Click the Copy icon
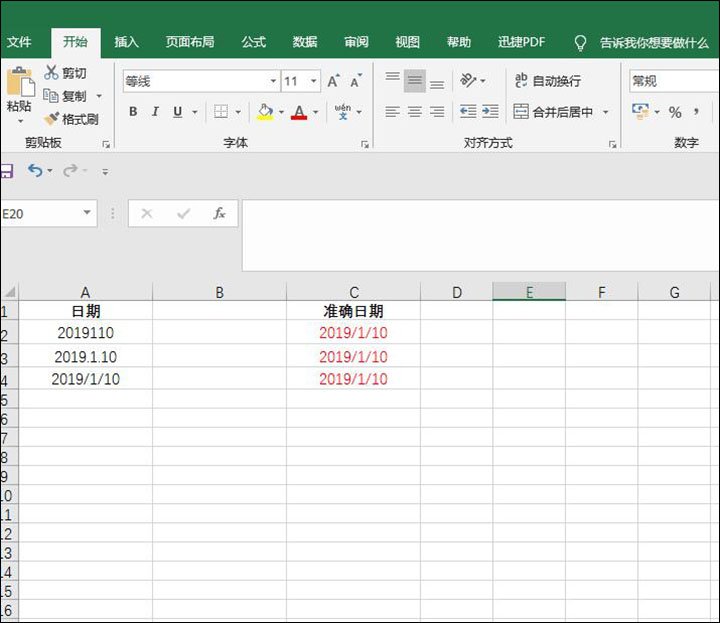Screen dimensions: 720x623 coord(50,95)
